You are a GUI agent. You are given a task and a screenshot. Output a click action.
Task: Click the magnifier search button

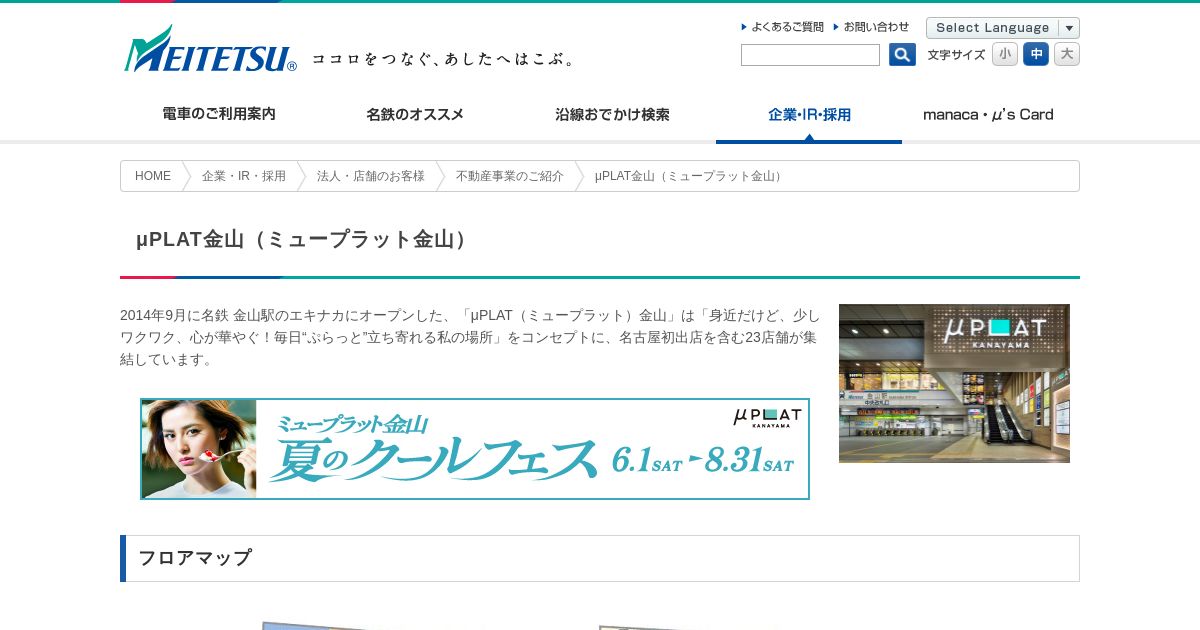902,55
